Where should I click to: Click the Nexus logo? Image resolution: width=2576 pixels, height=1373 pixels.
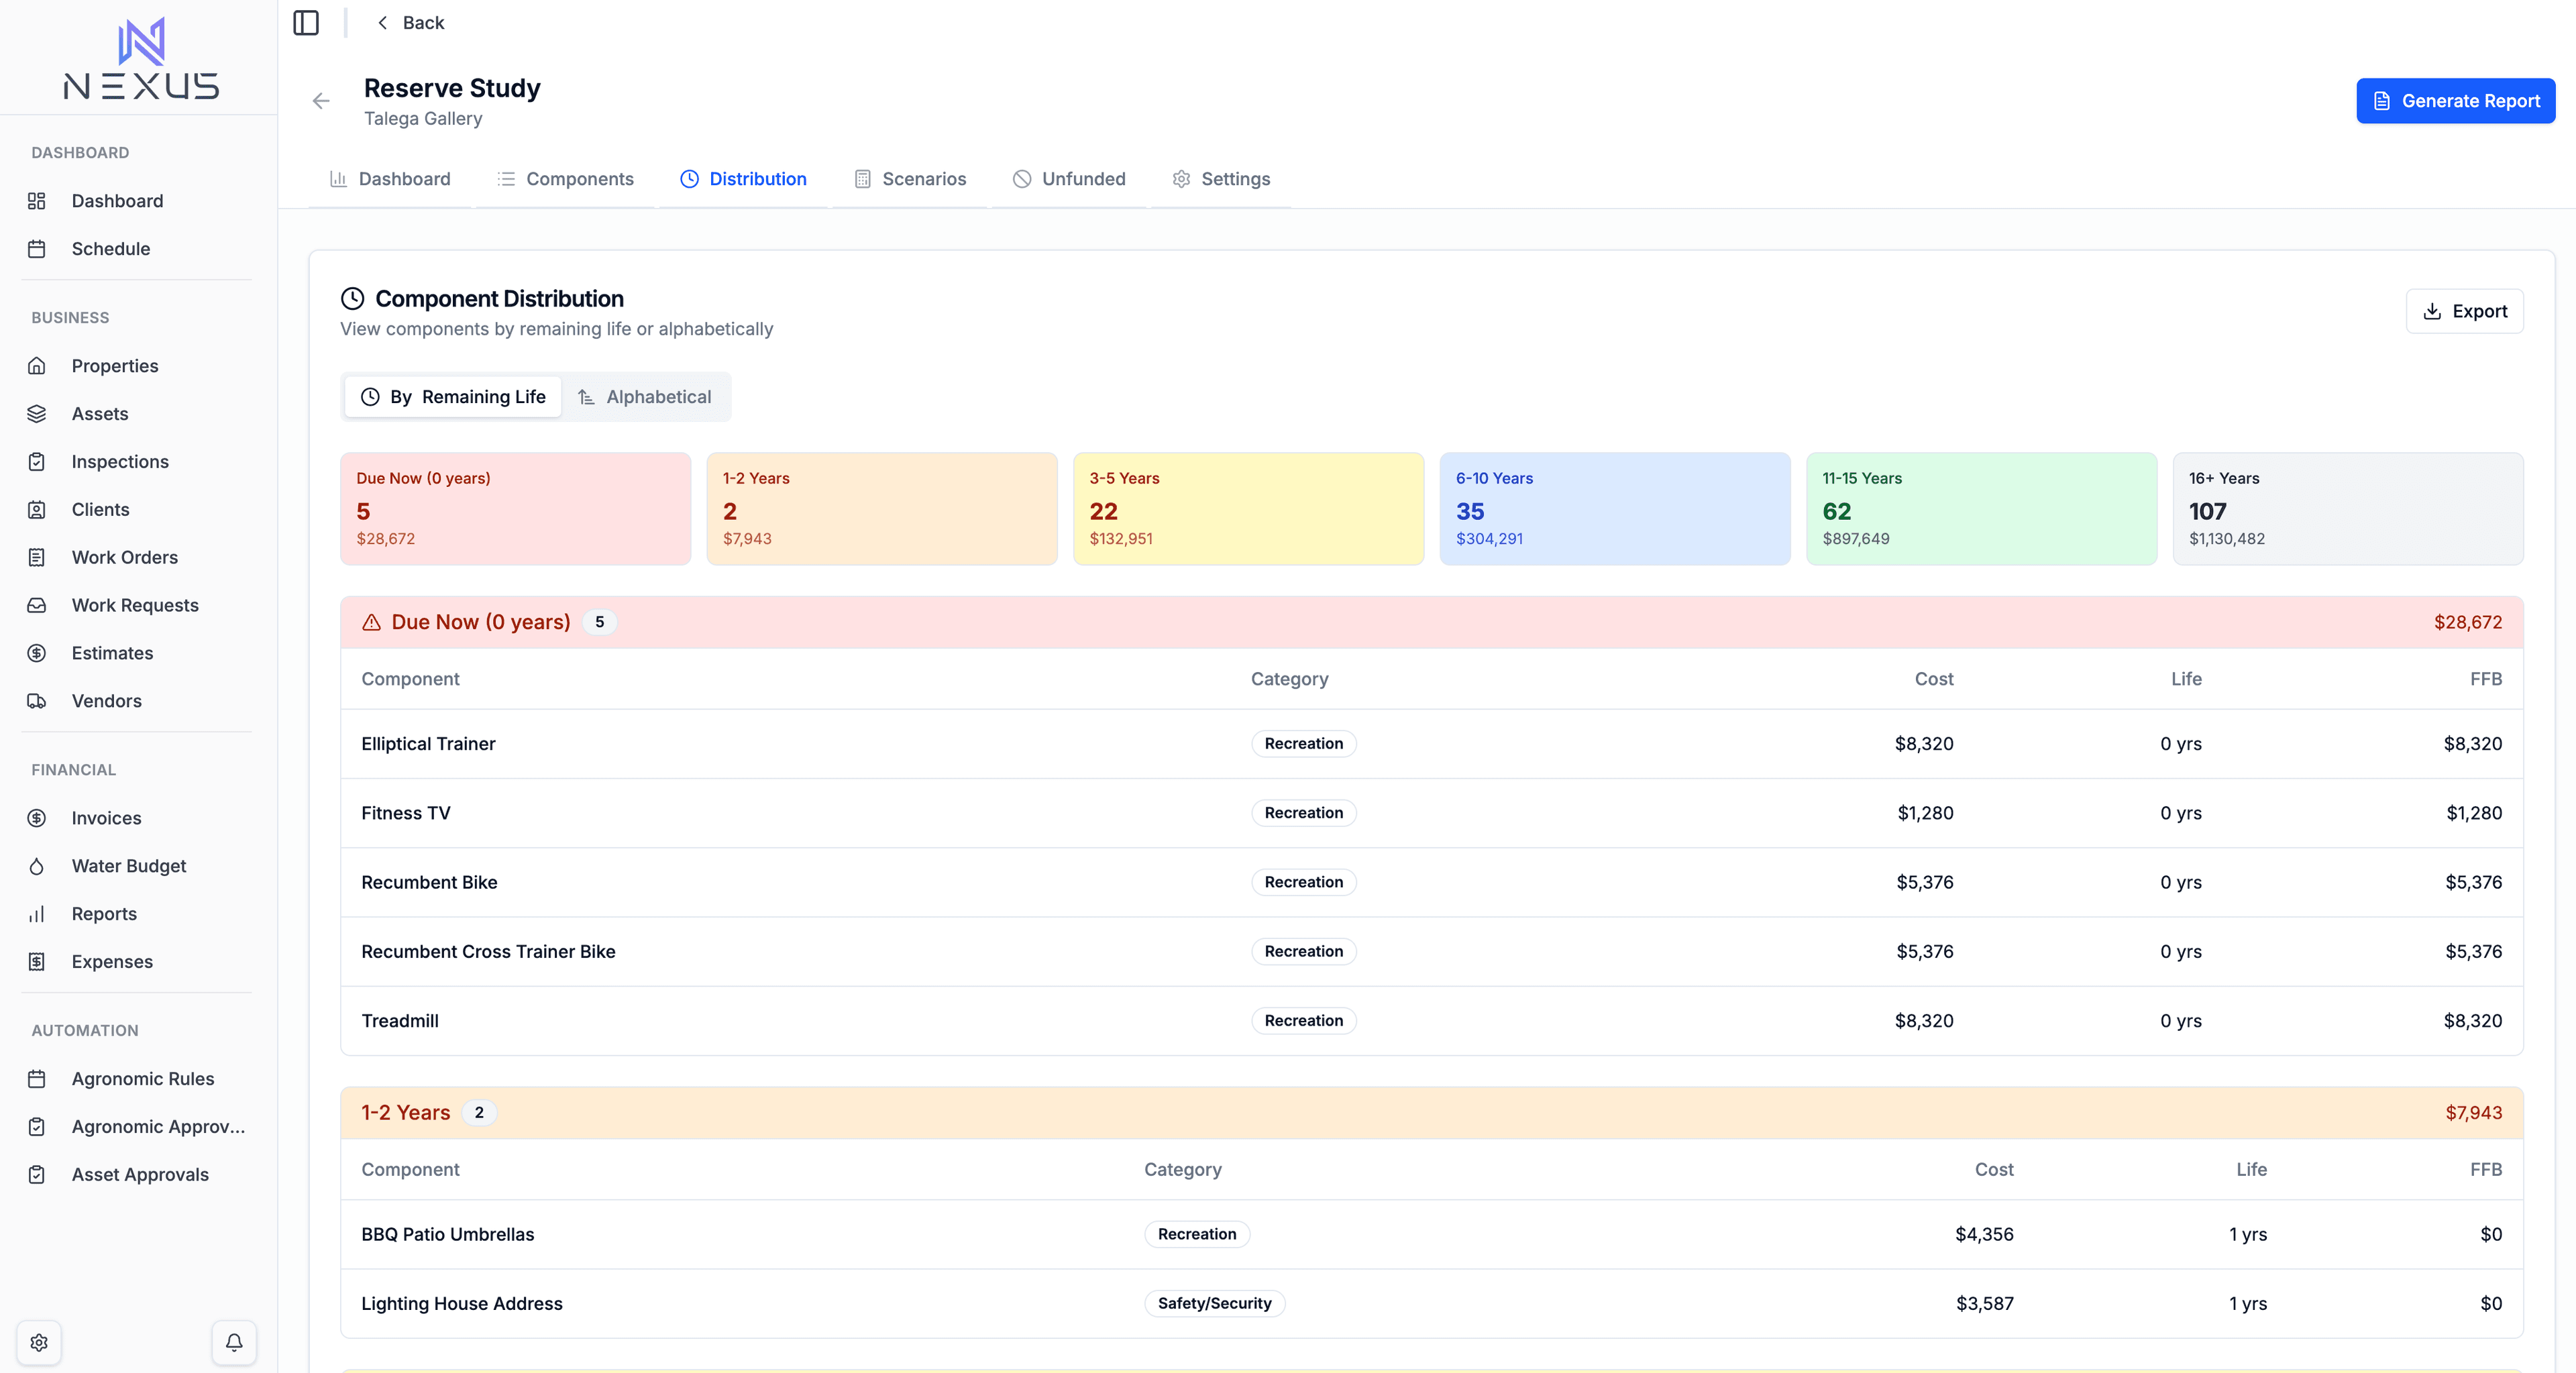(141, 58)
